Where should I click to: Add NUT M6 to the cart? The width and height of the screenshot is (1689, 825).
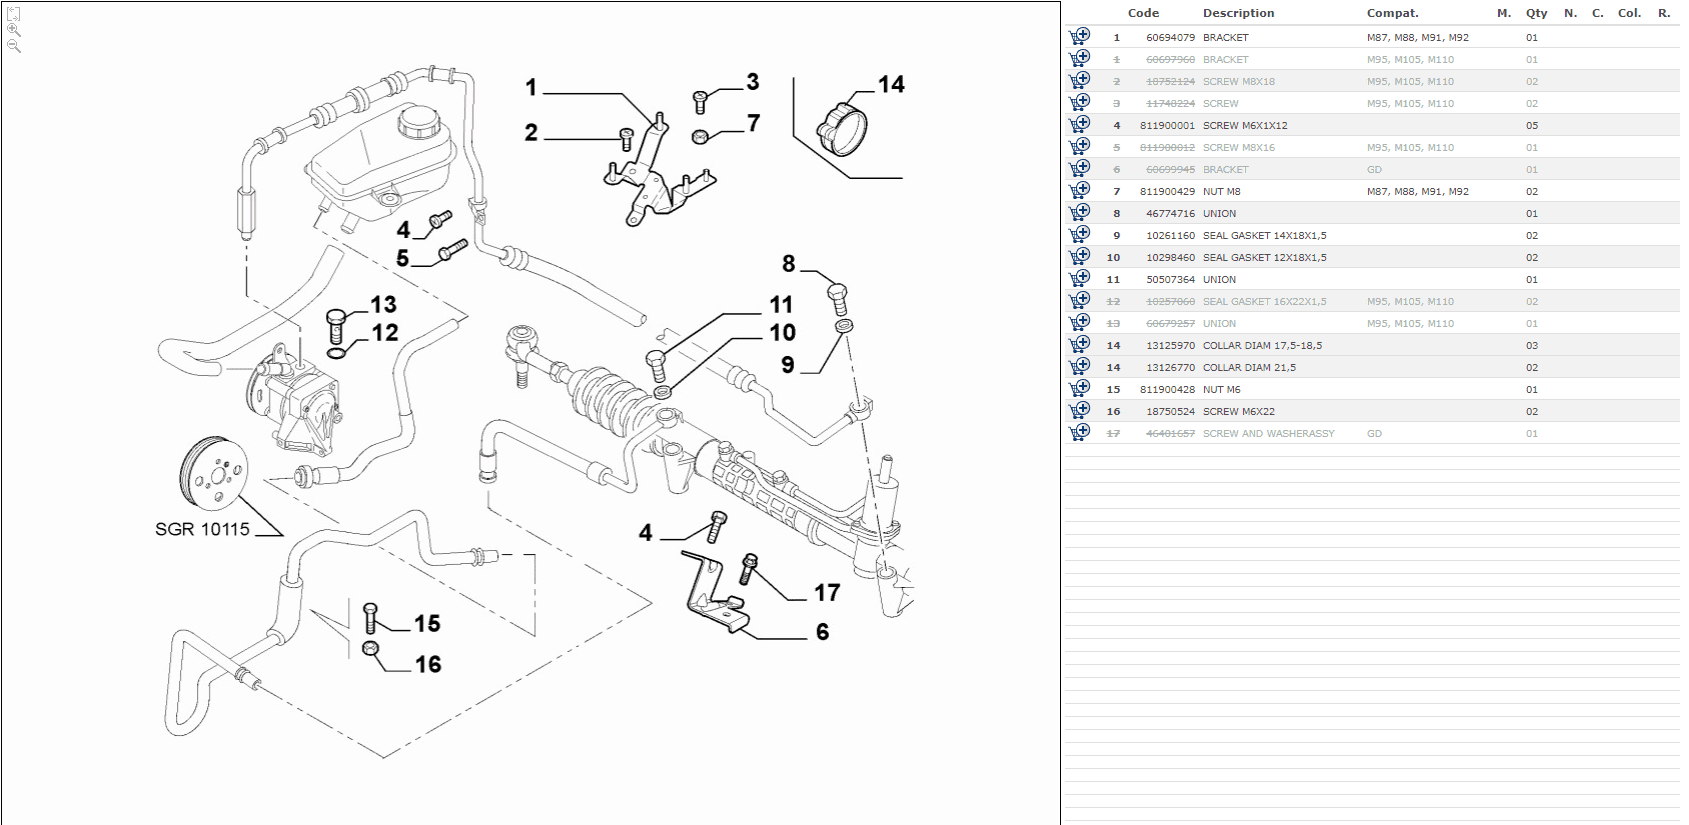tap(1080, 389)
